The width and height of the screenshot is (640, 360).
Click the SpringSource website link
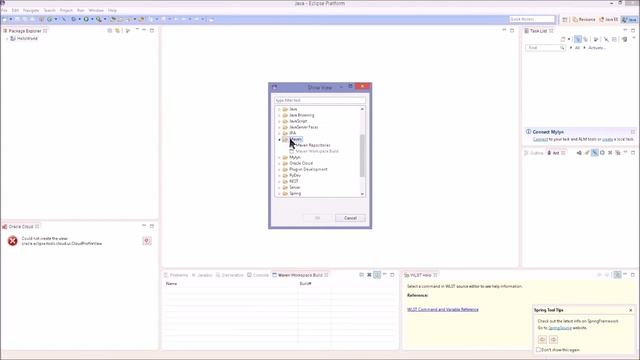click(560, 328)
